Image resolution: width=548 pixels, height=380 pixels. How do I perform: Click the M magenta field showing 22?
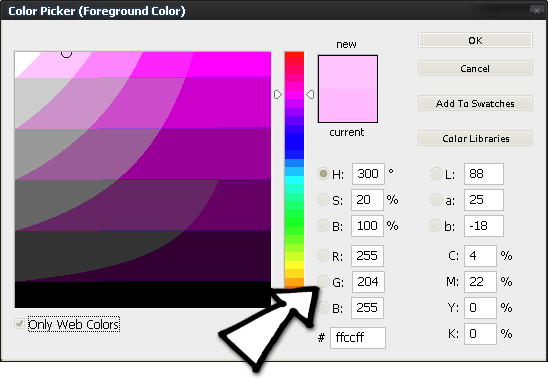coord(480,282)
